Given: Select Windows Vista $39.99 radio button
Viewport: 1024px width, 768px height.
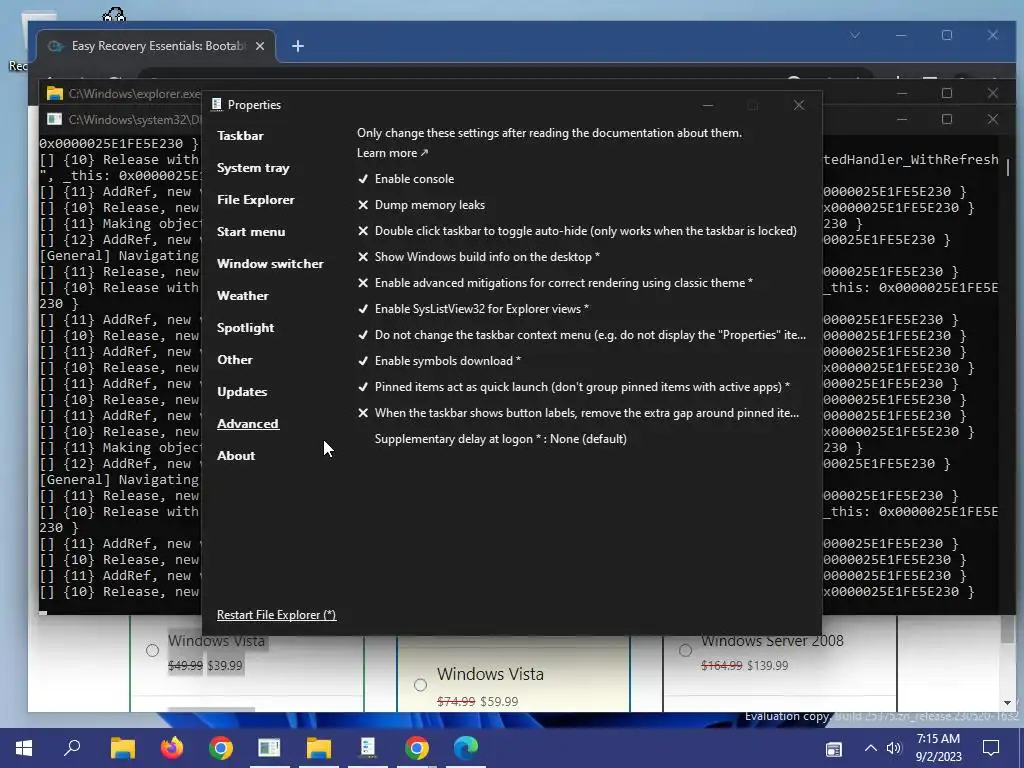Looking at the screenshot, I should [x=152, y=650].
